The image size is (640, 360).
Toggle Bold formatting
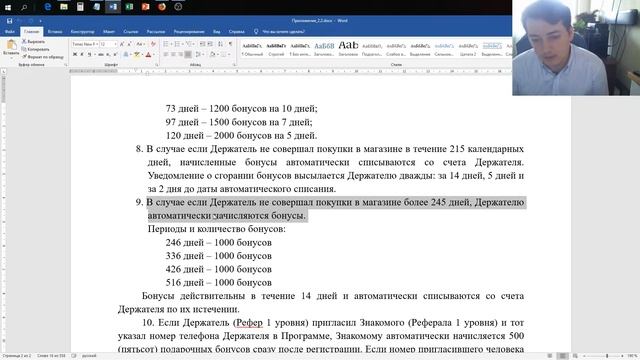click(x=75, y=54)
